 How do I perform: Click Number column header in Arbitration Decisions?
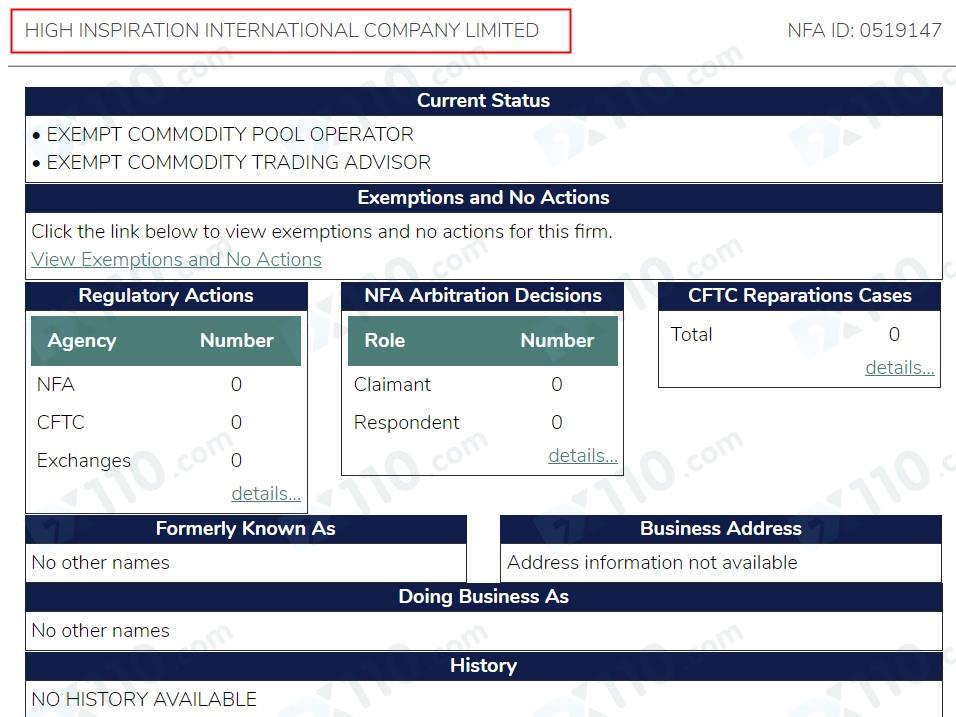pyautogui.click(x=557, y=340)
